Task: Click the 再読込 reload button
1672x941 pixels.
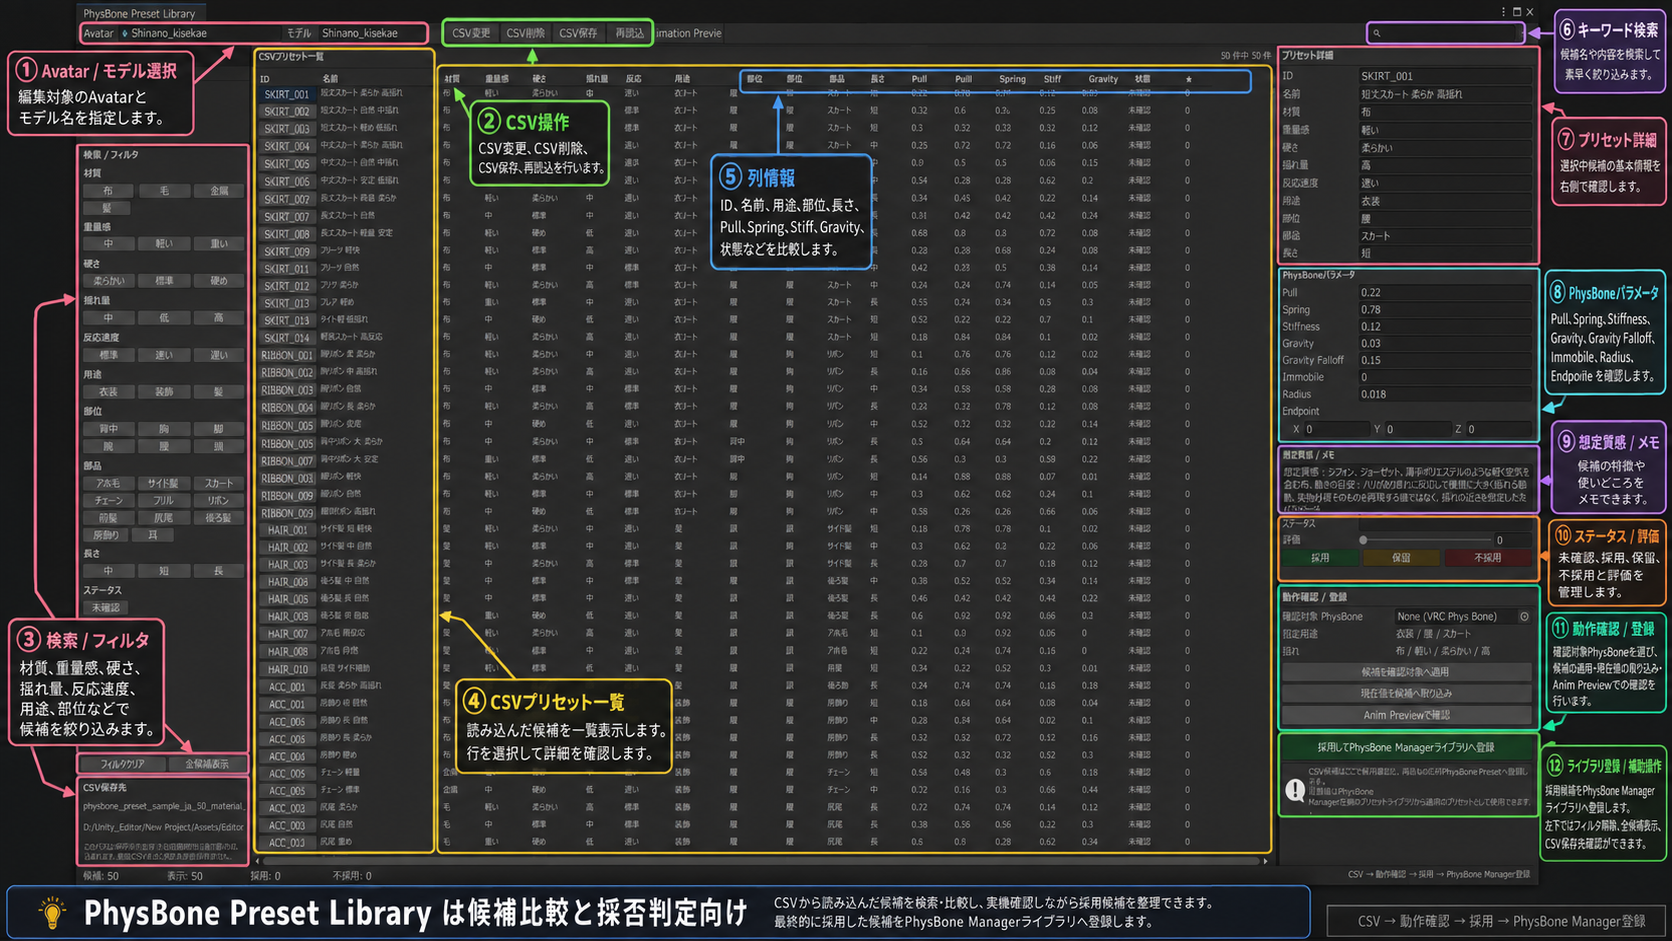Action: (629, 33)
